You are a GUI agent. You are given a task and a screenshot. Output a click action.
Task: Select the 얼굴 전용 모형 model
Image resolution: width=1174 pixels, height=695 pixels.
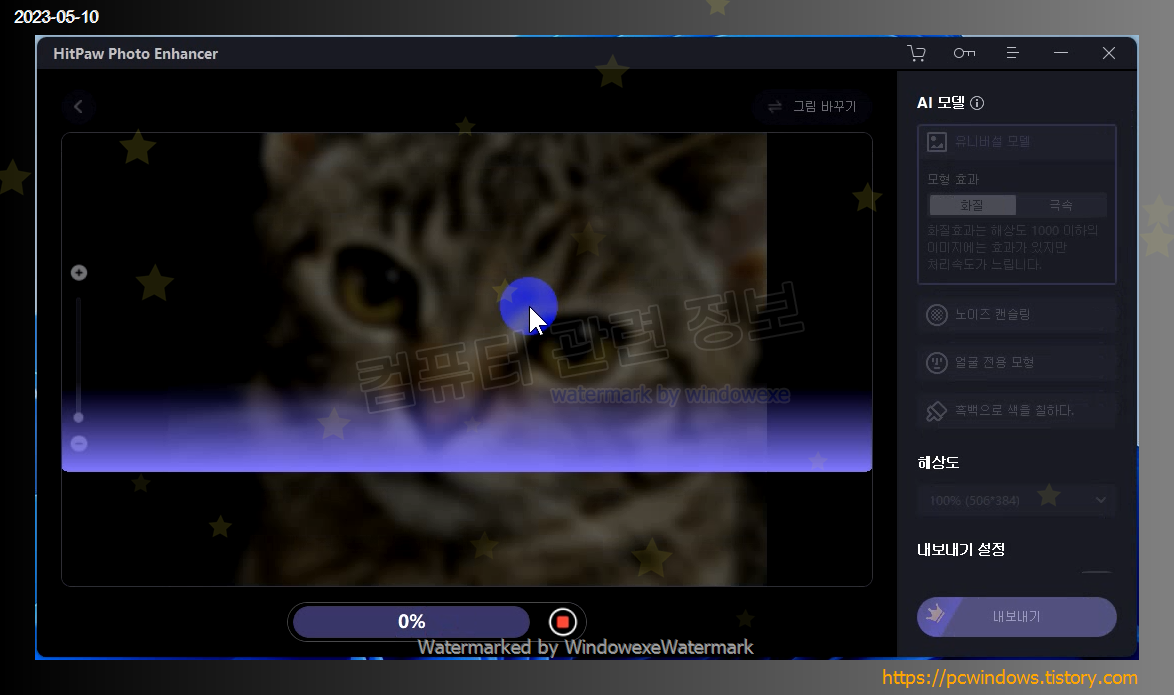pos(1017,362)
